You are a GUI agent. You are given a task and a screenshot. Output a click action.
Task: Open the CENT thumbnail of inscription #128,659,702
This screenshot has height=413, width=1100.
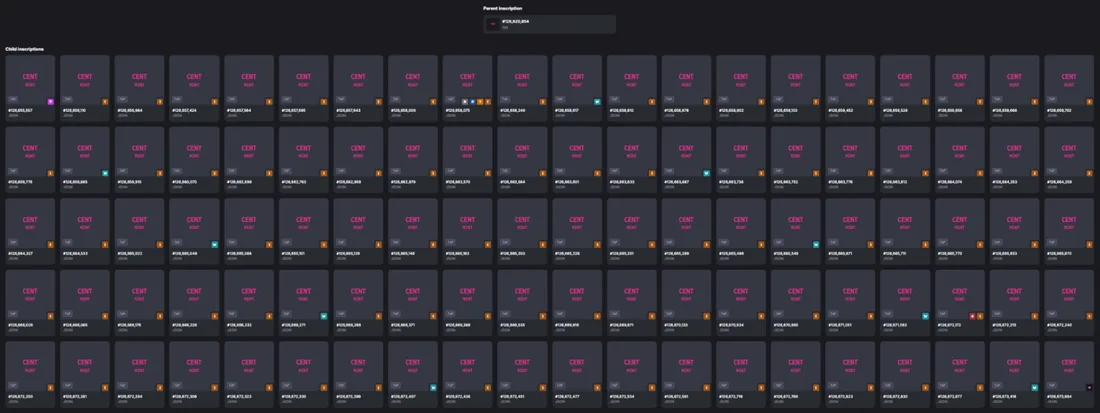1068,81
